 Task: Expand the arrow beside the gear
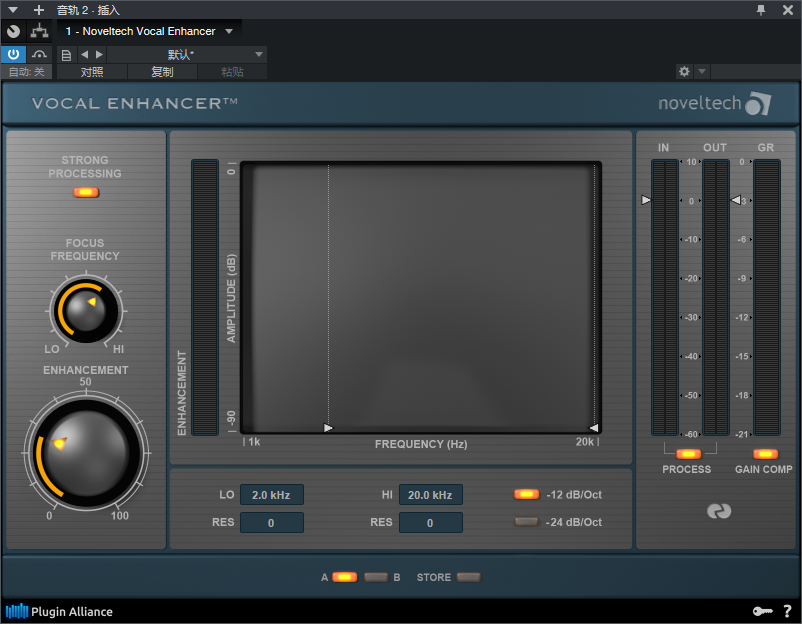coord(702,71)
